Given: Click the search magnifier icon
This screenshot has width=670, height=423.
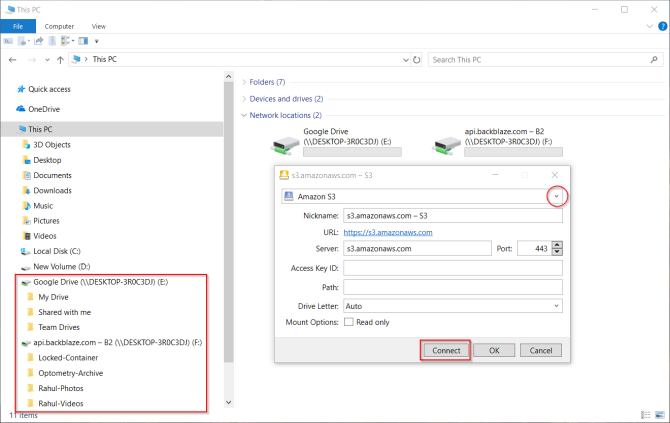Looking at the screenshot, I should [654, 60].
